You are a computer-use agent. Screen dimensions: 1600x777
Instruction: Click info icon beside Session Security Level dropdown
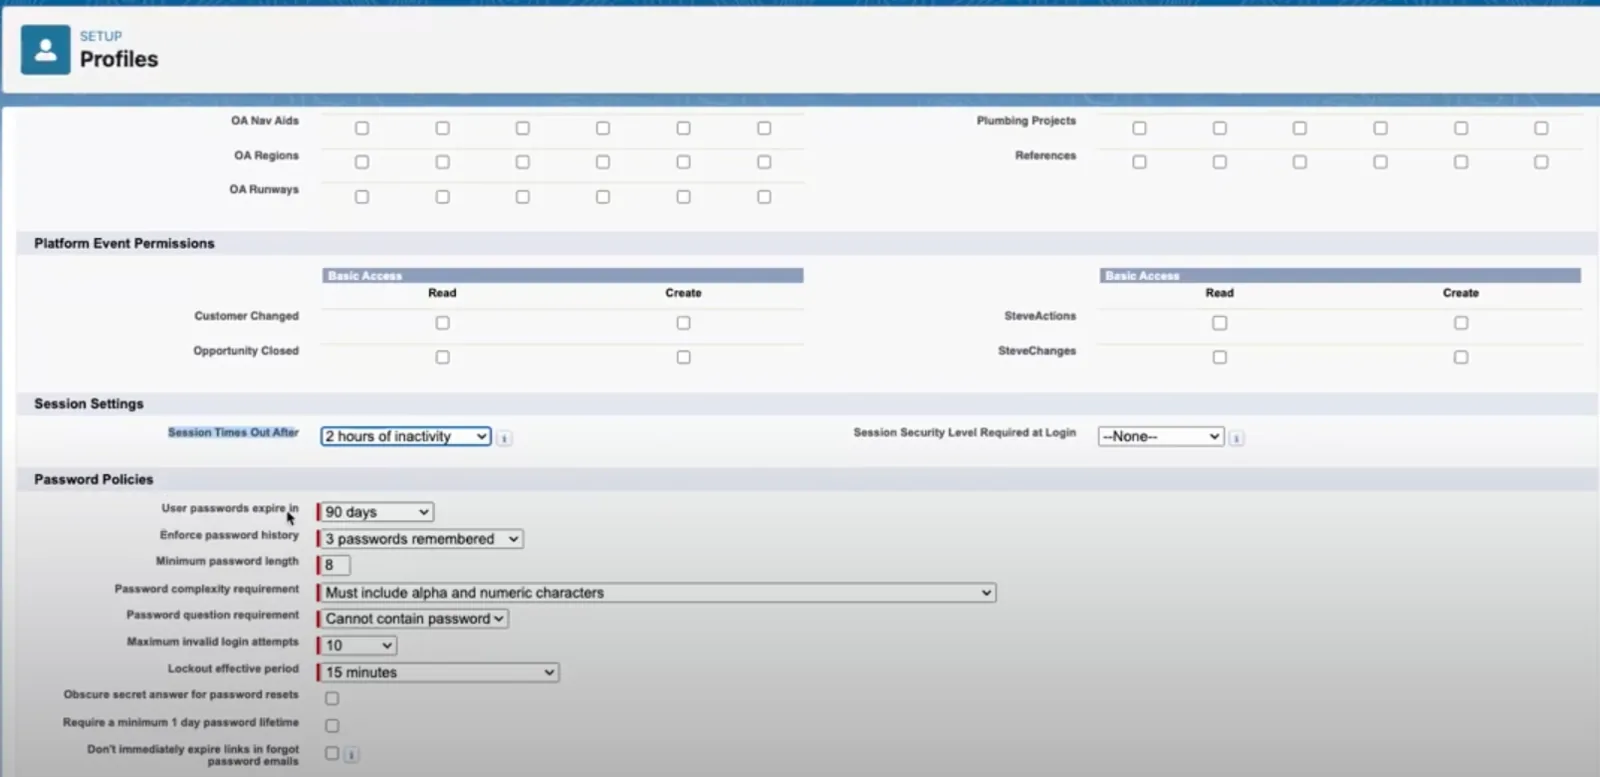coord(1237,438)
